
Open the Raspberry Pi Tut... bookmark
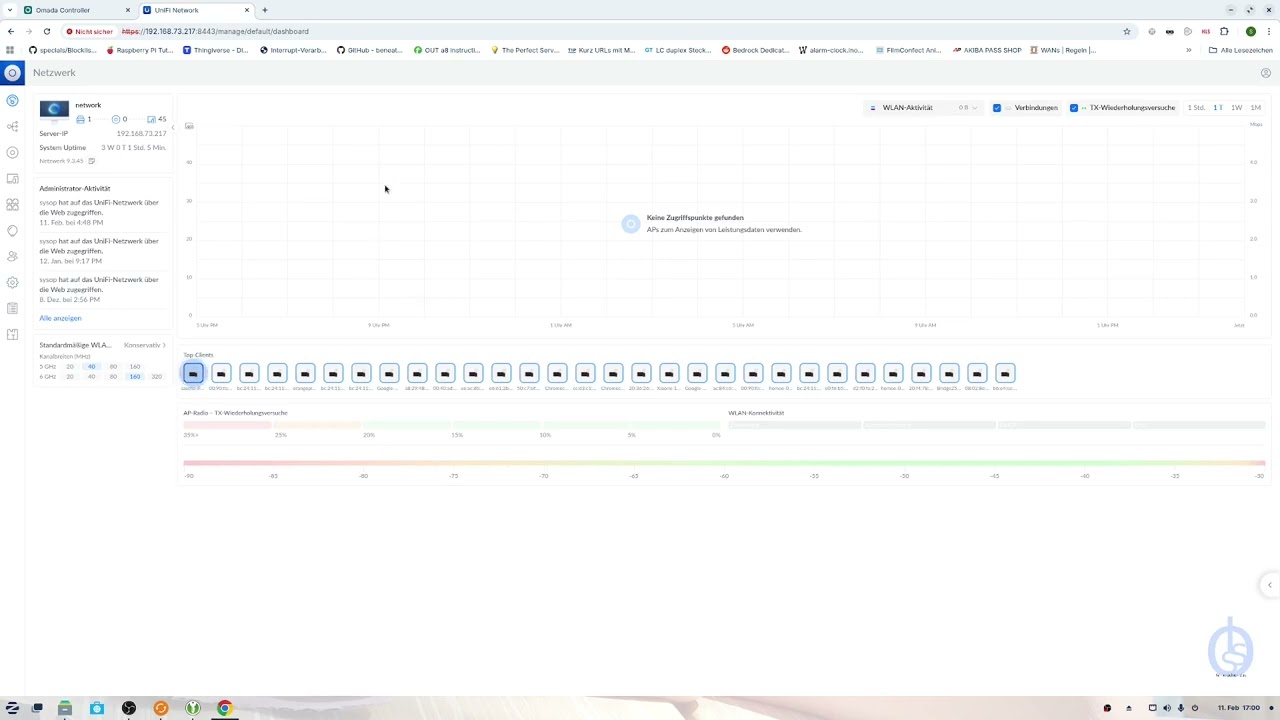click(138, 50)
